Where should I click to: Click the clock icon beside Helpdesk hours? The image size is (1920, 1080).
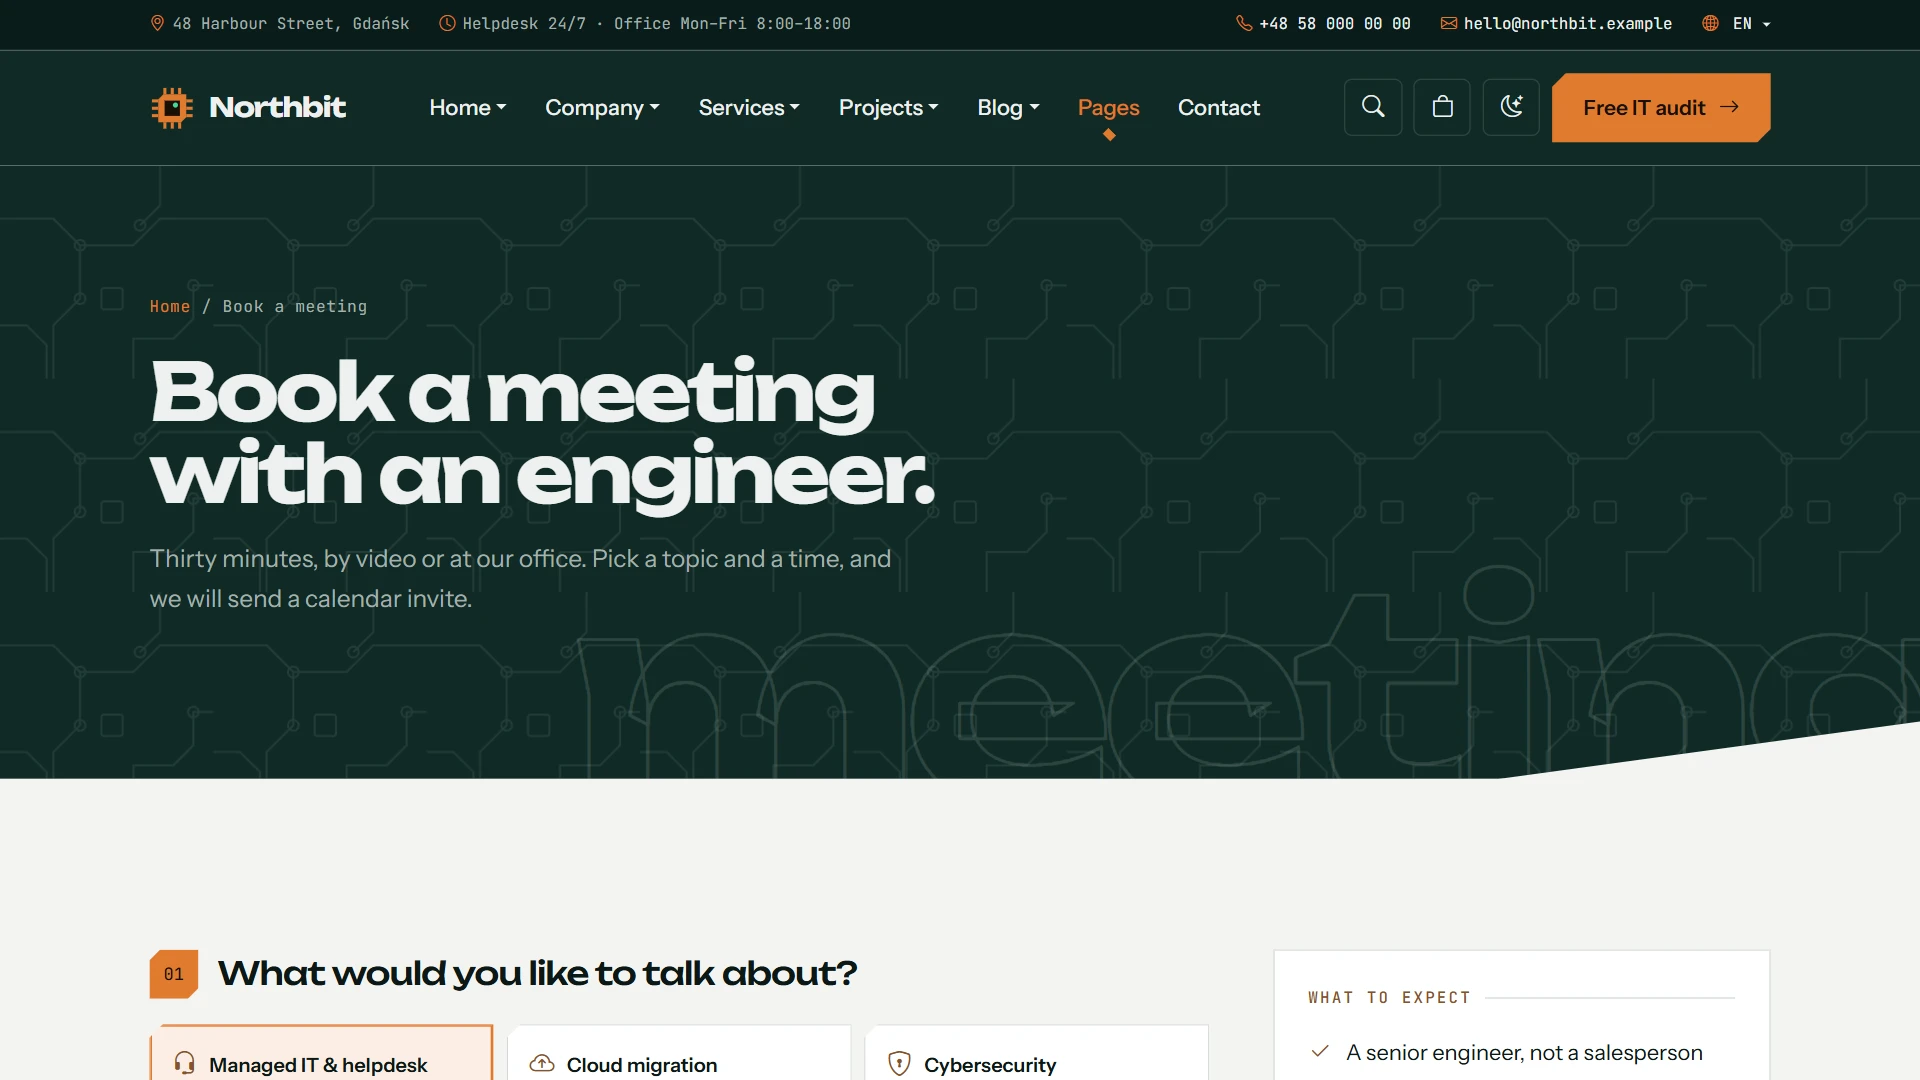click(447, 23)
